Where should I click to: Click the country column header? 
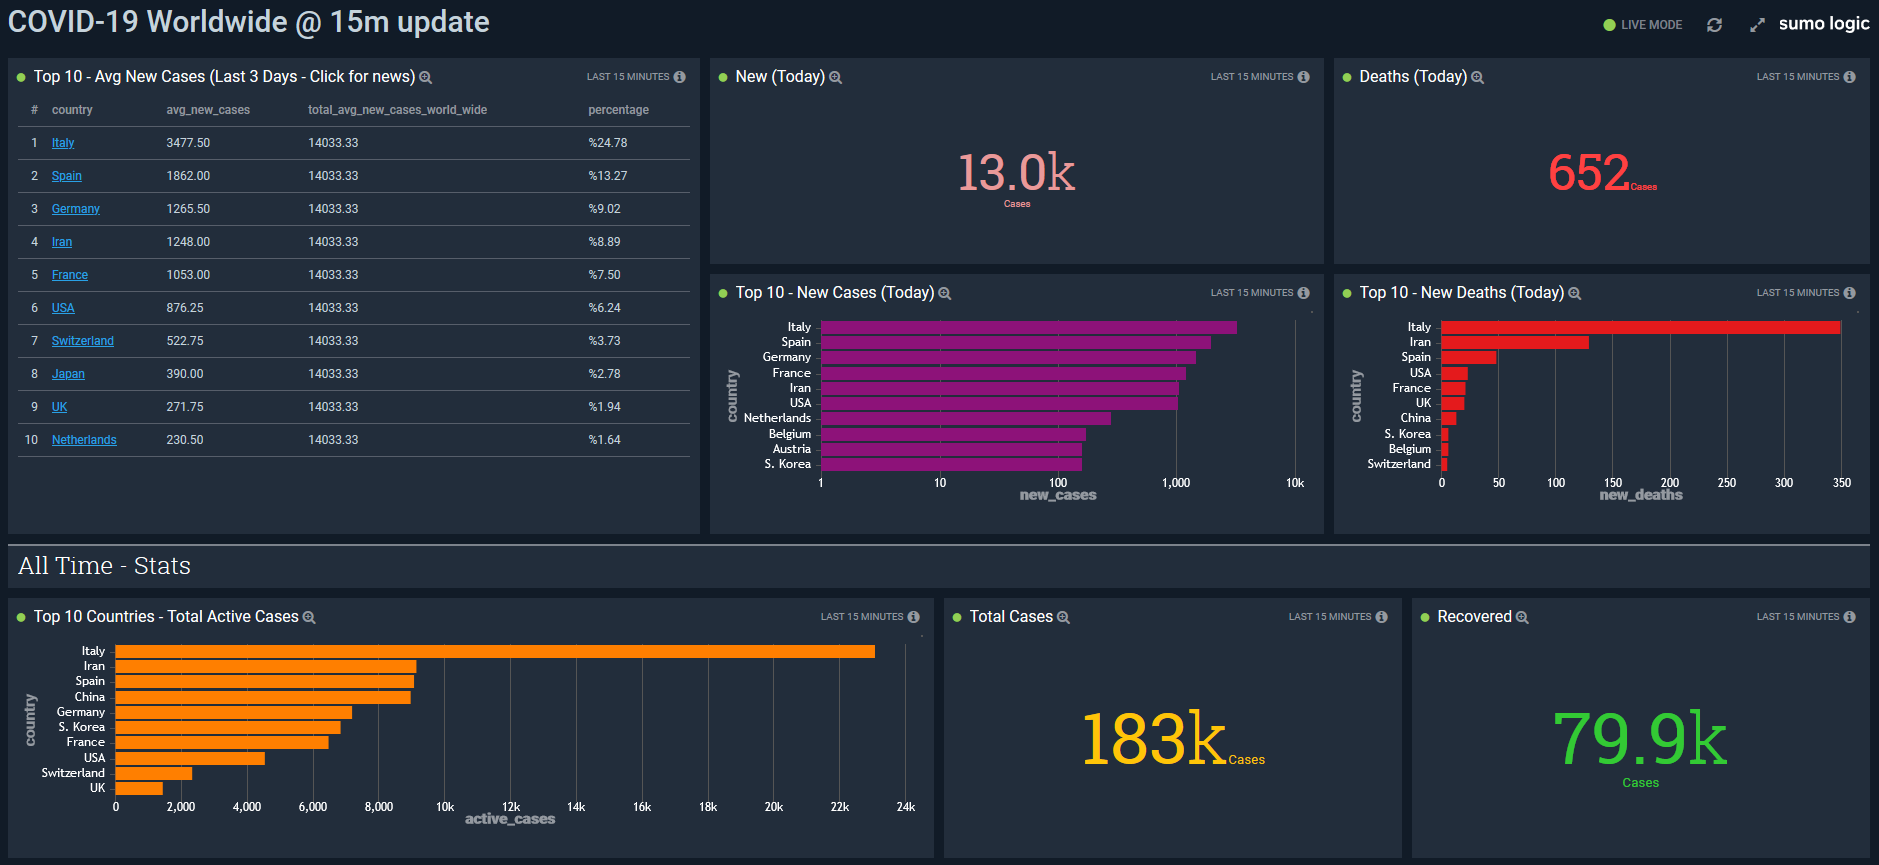[72, 110]
